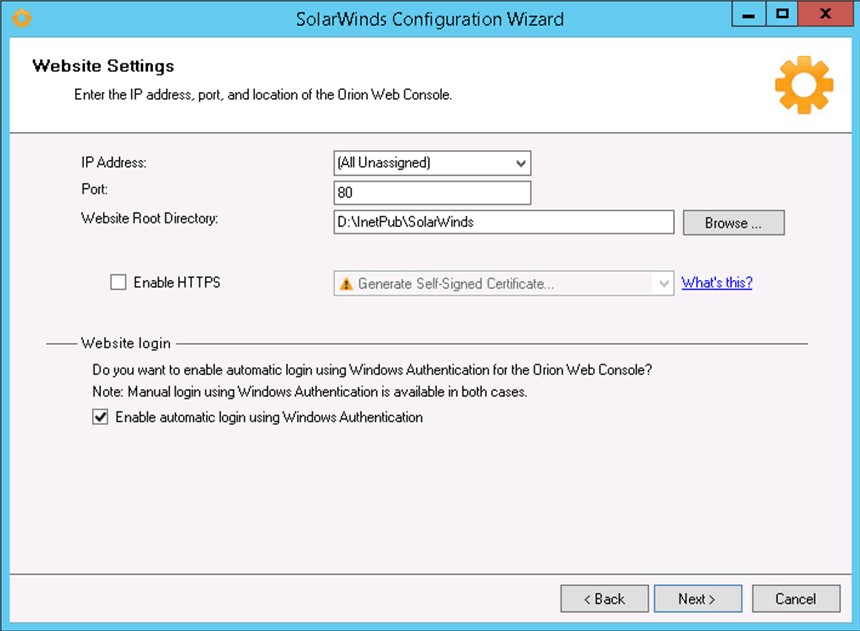Click the Website login section label

point(126,344)
